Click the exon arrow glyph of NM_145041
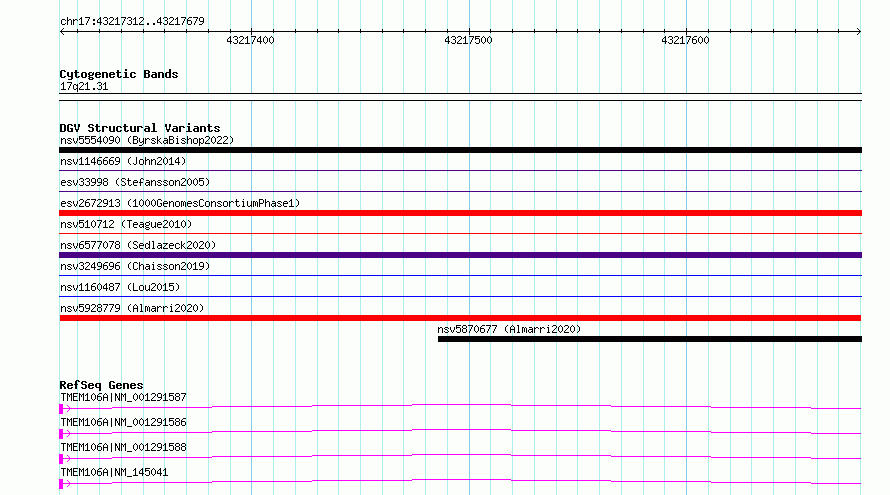This screenshot has height=495, width=890. coord(65,484)
